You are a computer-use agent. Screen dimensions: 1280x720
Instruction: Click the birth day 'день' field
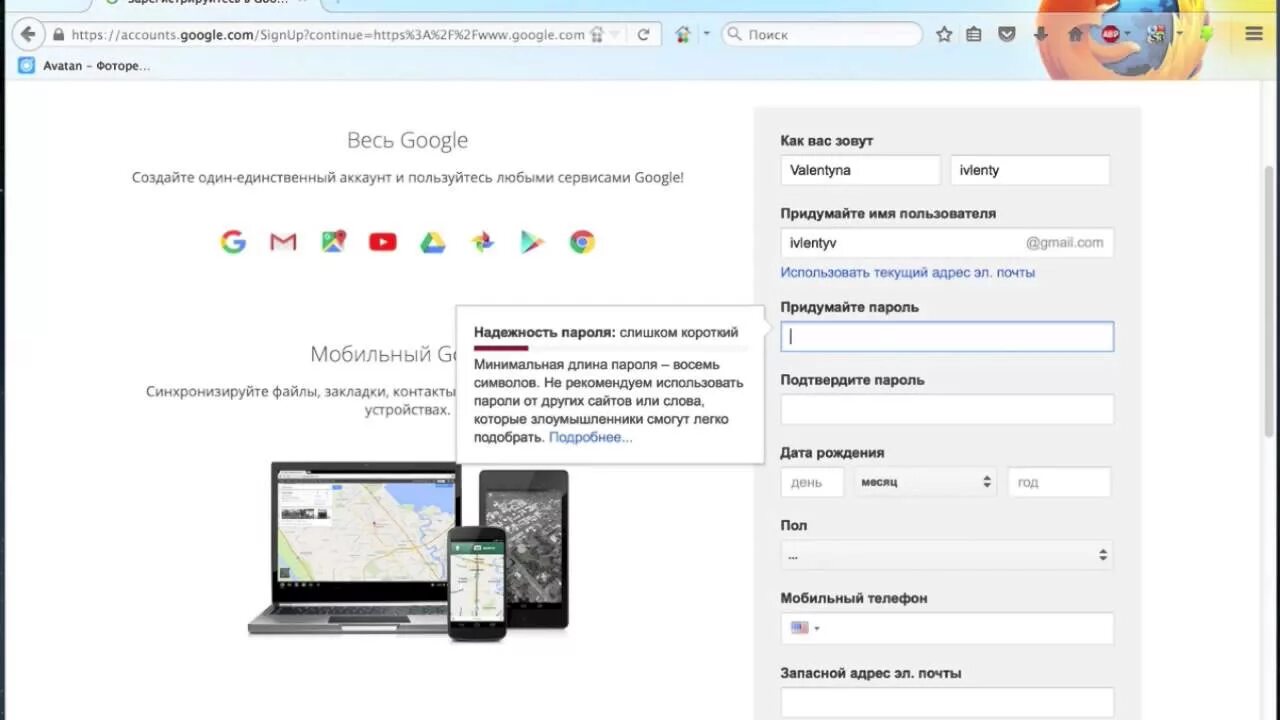click(812, 482)
